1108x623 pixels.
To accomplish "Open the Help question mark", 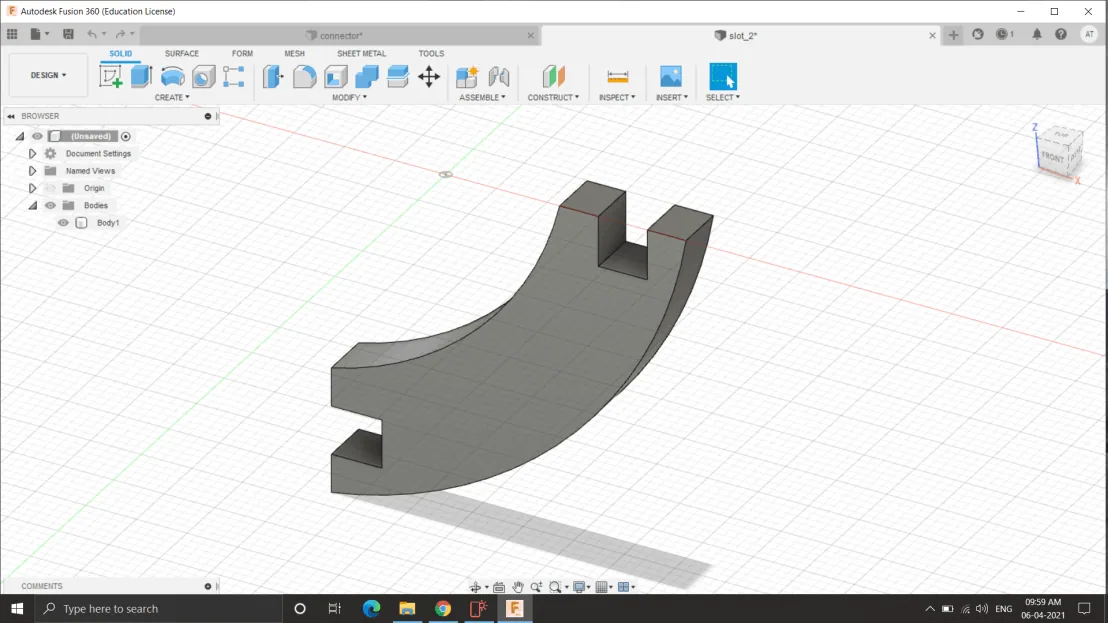I will (x=1061, y=34).
